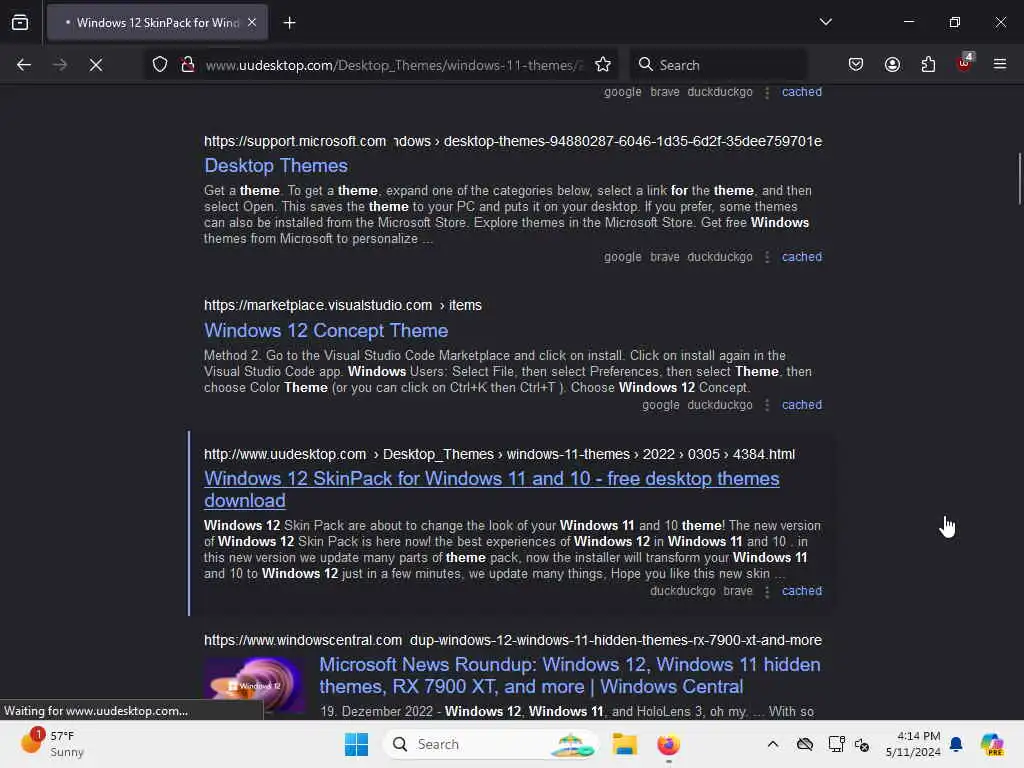The height and width of the screenshot is (768, 1024).
Task: Switch to Firefox taskbar icon
Action: click(668, 744)
